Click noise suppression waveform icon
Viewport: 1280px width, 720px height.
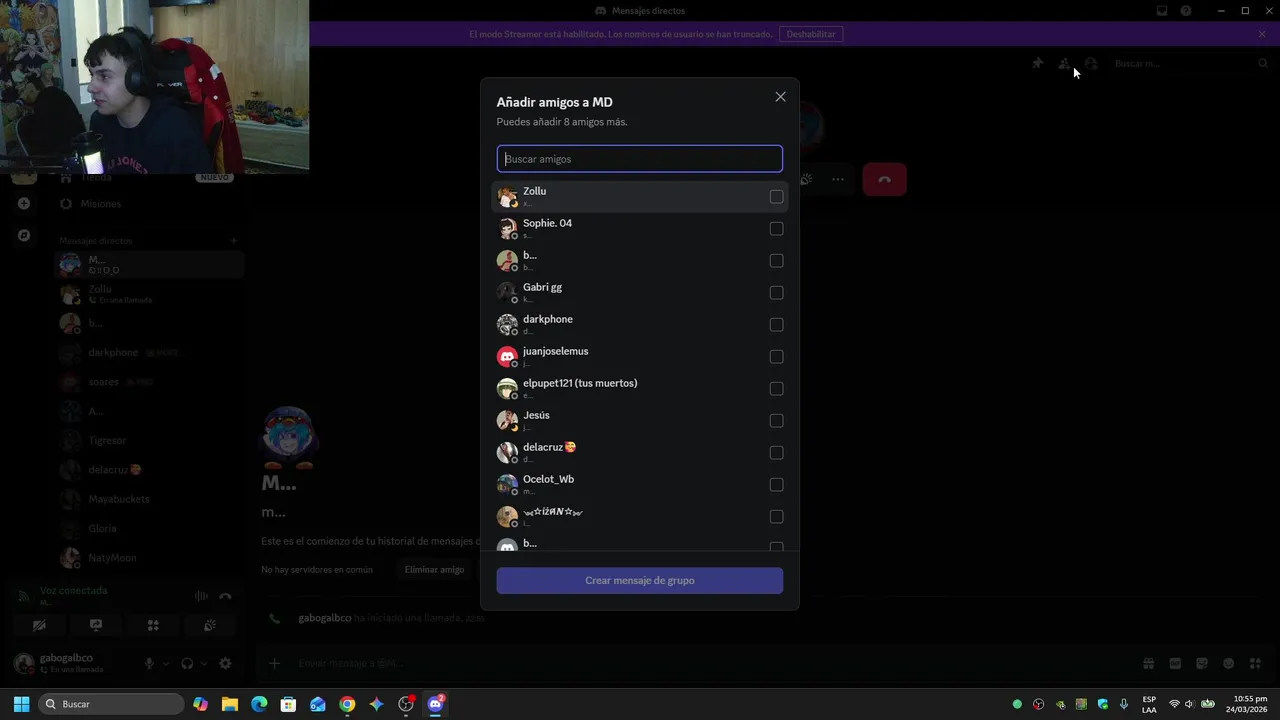(201, 596)
